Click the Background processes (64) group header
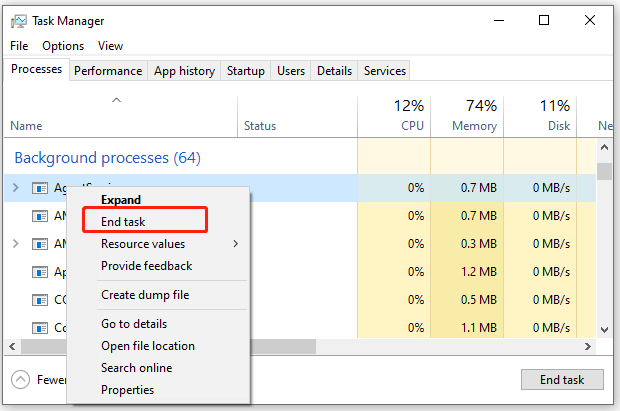 tap(108, 158)
